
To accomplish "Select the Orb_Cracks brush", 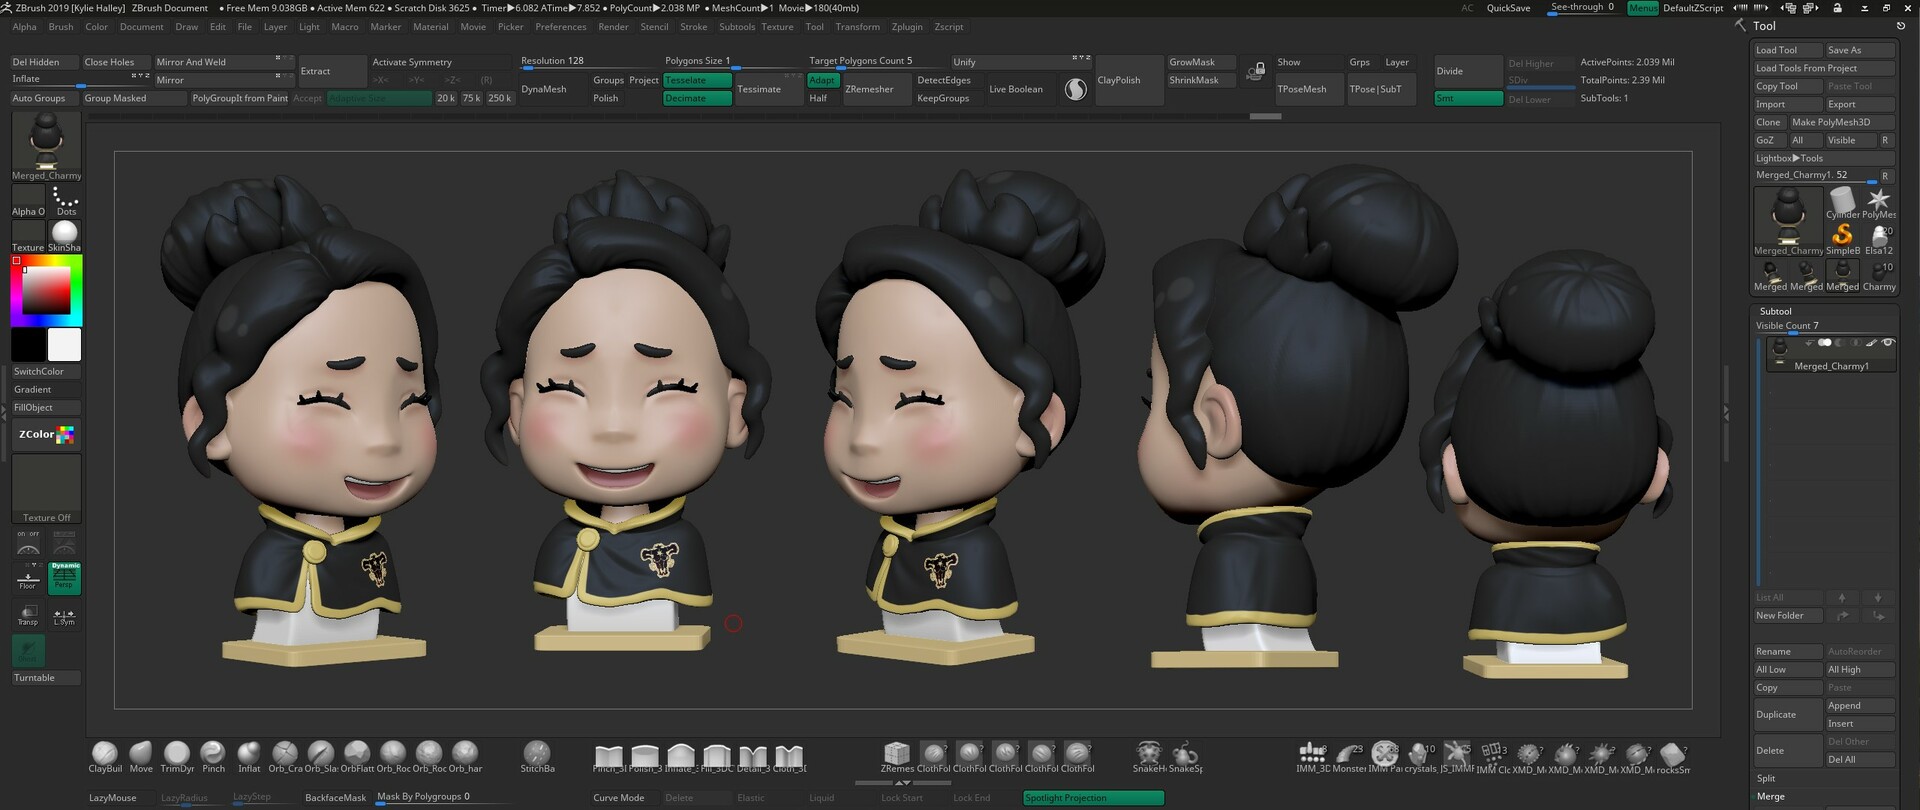I will (x=285, y=757).
